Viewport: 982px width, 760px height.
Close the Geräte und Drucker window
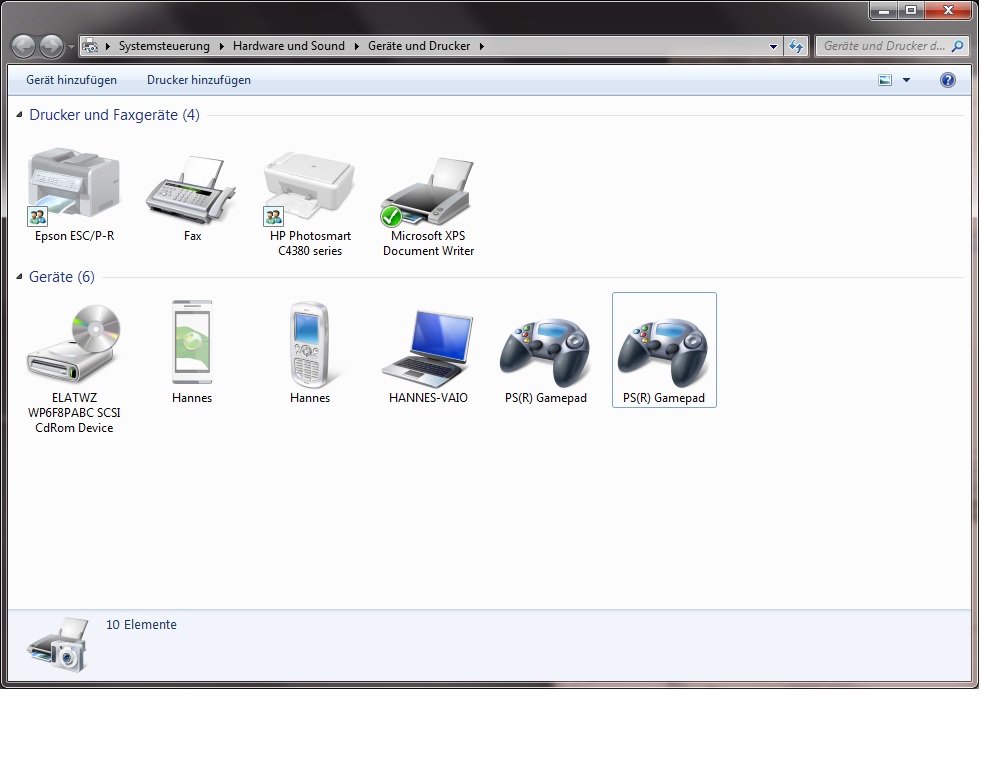[x=948, y=11]
